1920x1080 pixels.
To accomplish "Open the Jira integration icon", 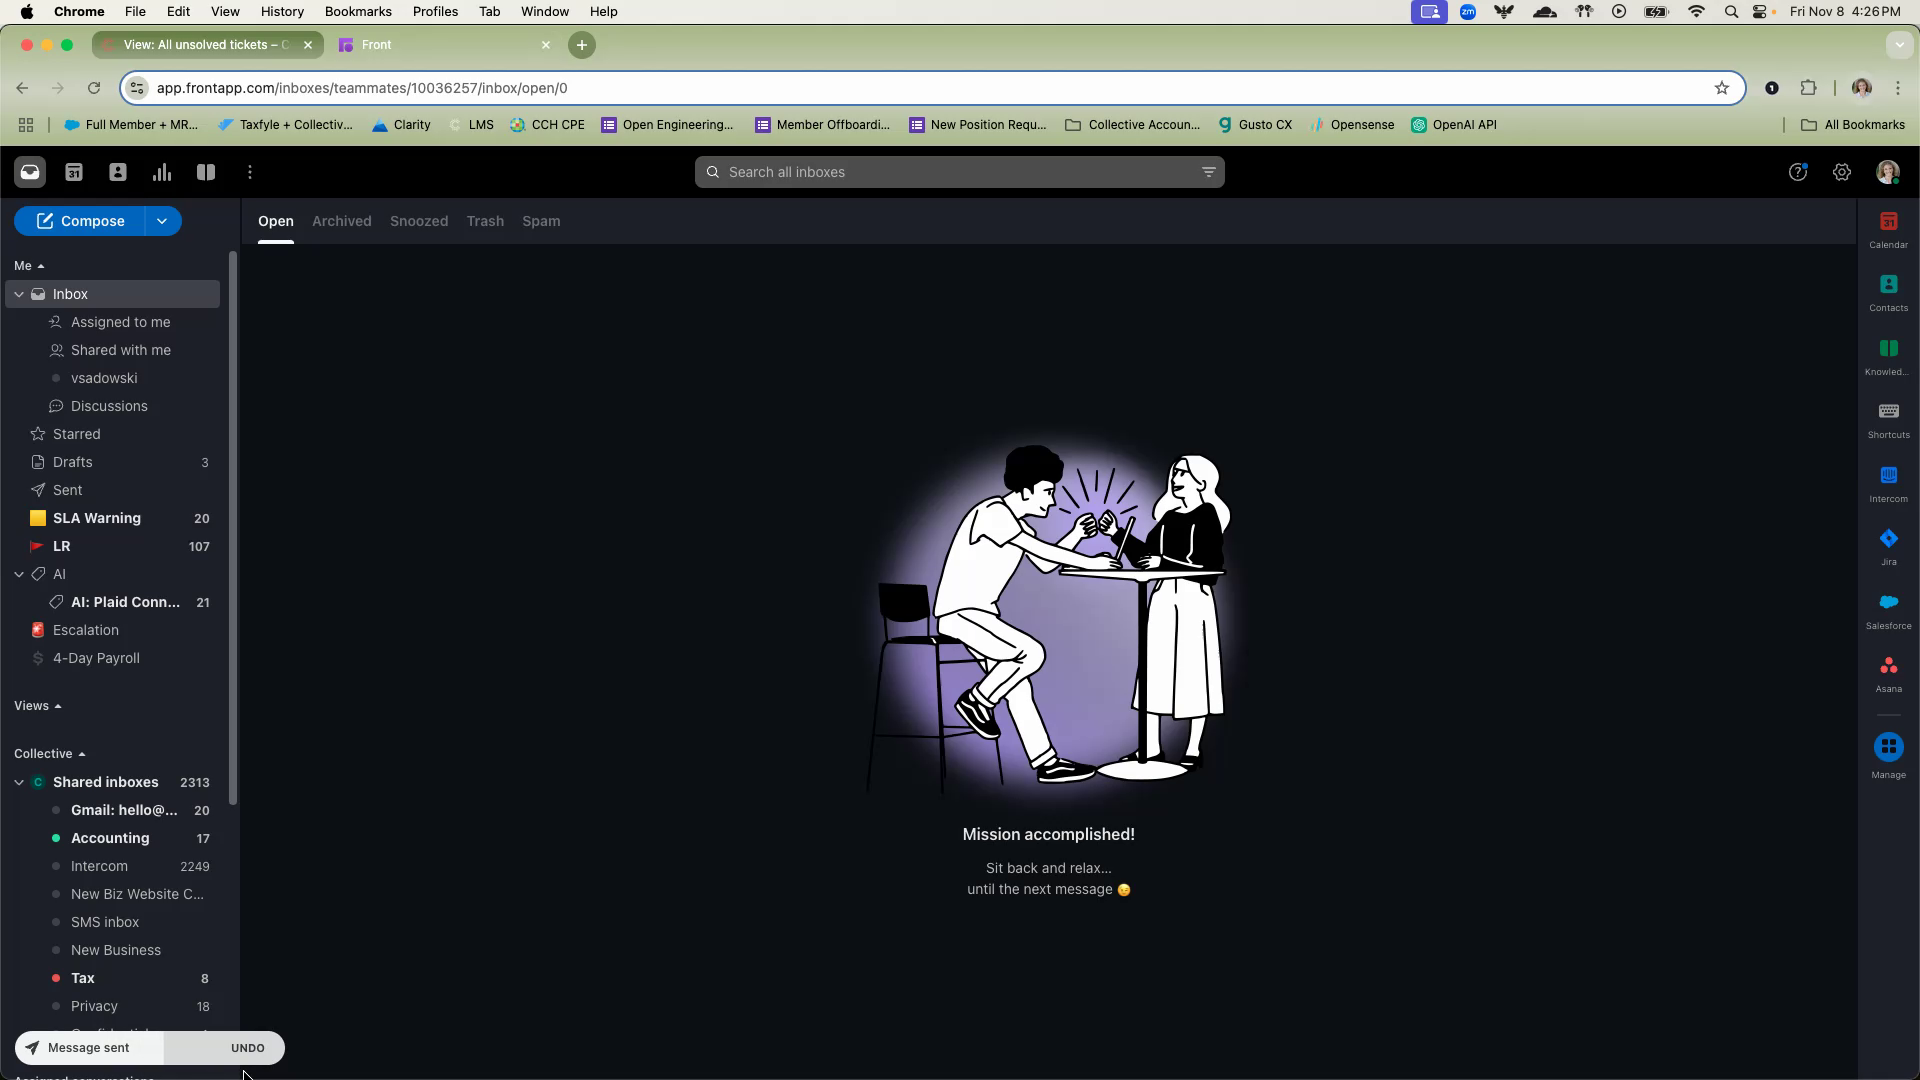I will [x=1888, y=546].
